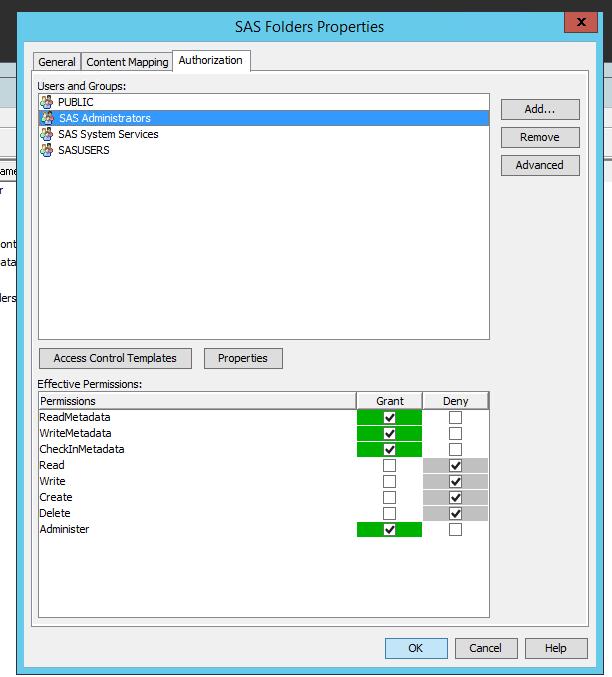Image resolution: width=612 pixels, height=677 pixels.
Task: Open Access Control Templates
Action: click(x=115, y=358)
